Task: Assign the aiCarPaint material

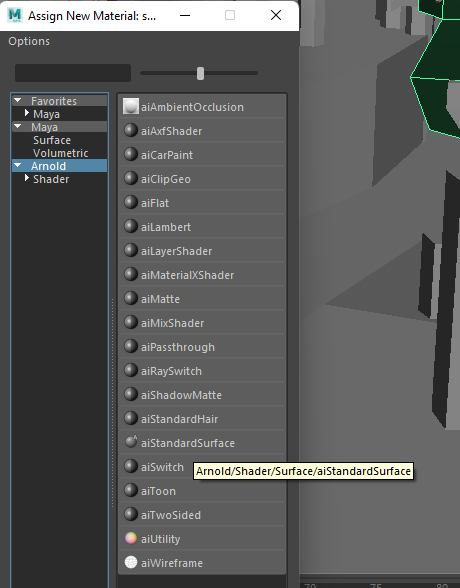Action: pyautogui.click(x=202, y=155)
